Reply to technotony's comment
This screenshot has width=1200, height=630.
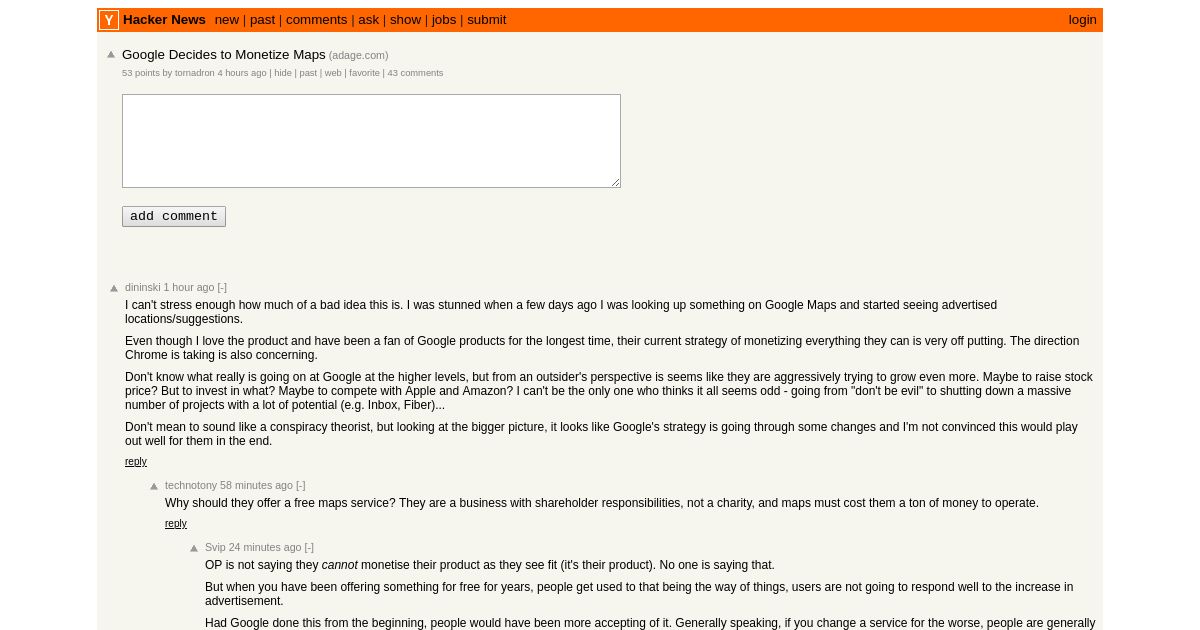(176, 524)
